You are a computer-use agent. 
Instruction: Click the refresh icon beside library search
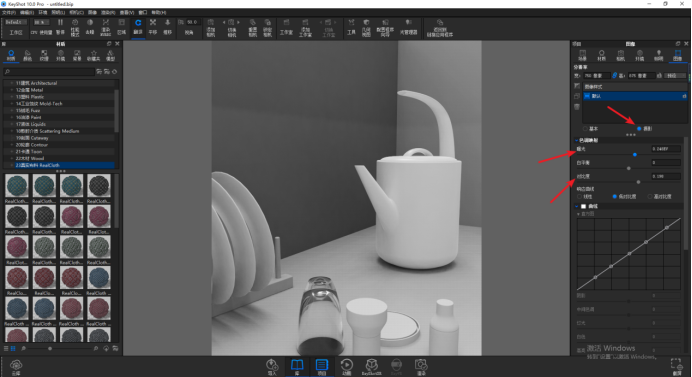(x=115, y=72)
